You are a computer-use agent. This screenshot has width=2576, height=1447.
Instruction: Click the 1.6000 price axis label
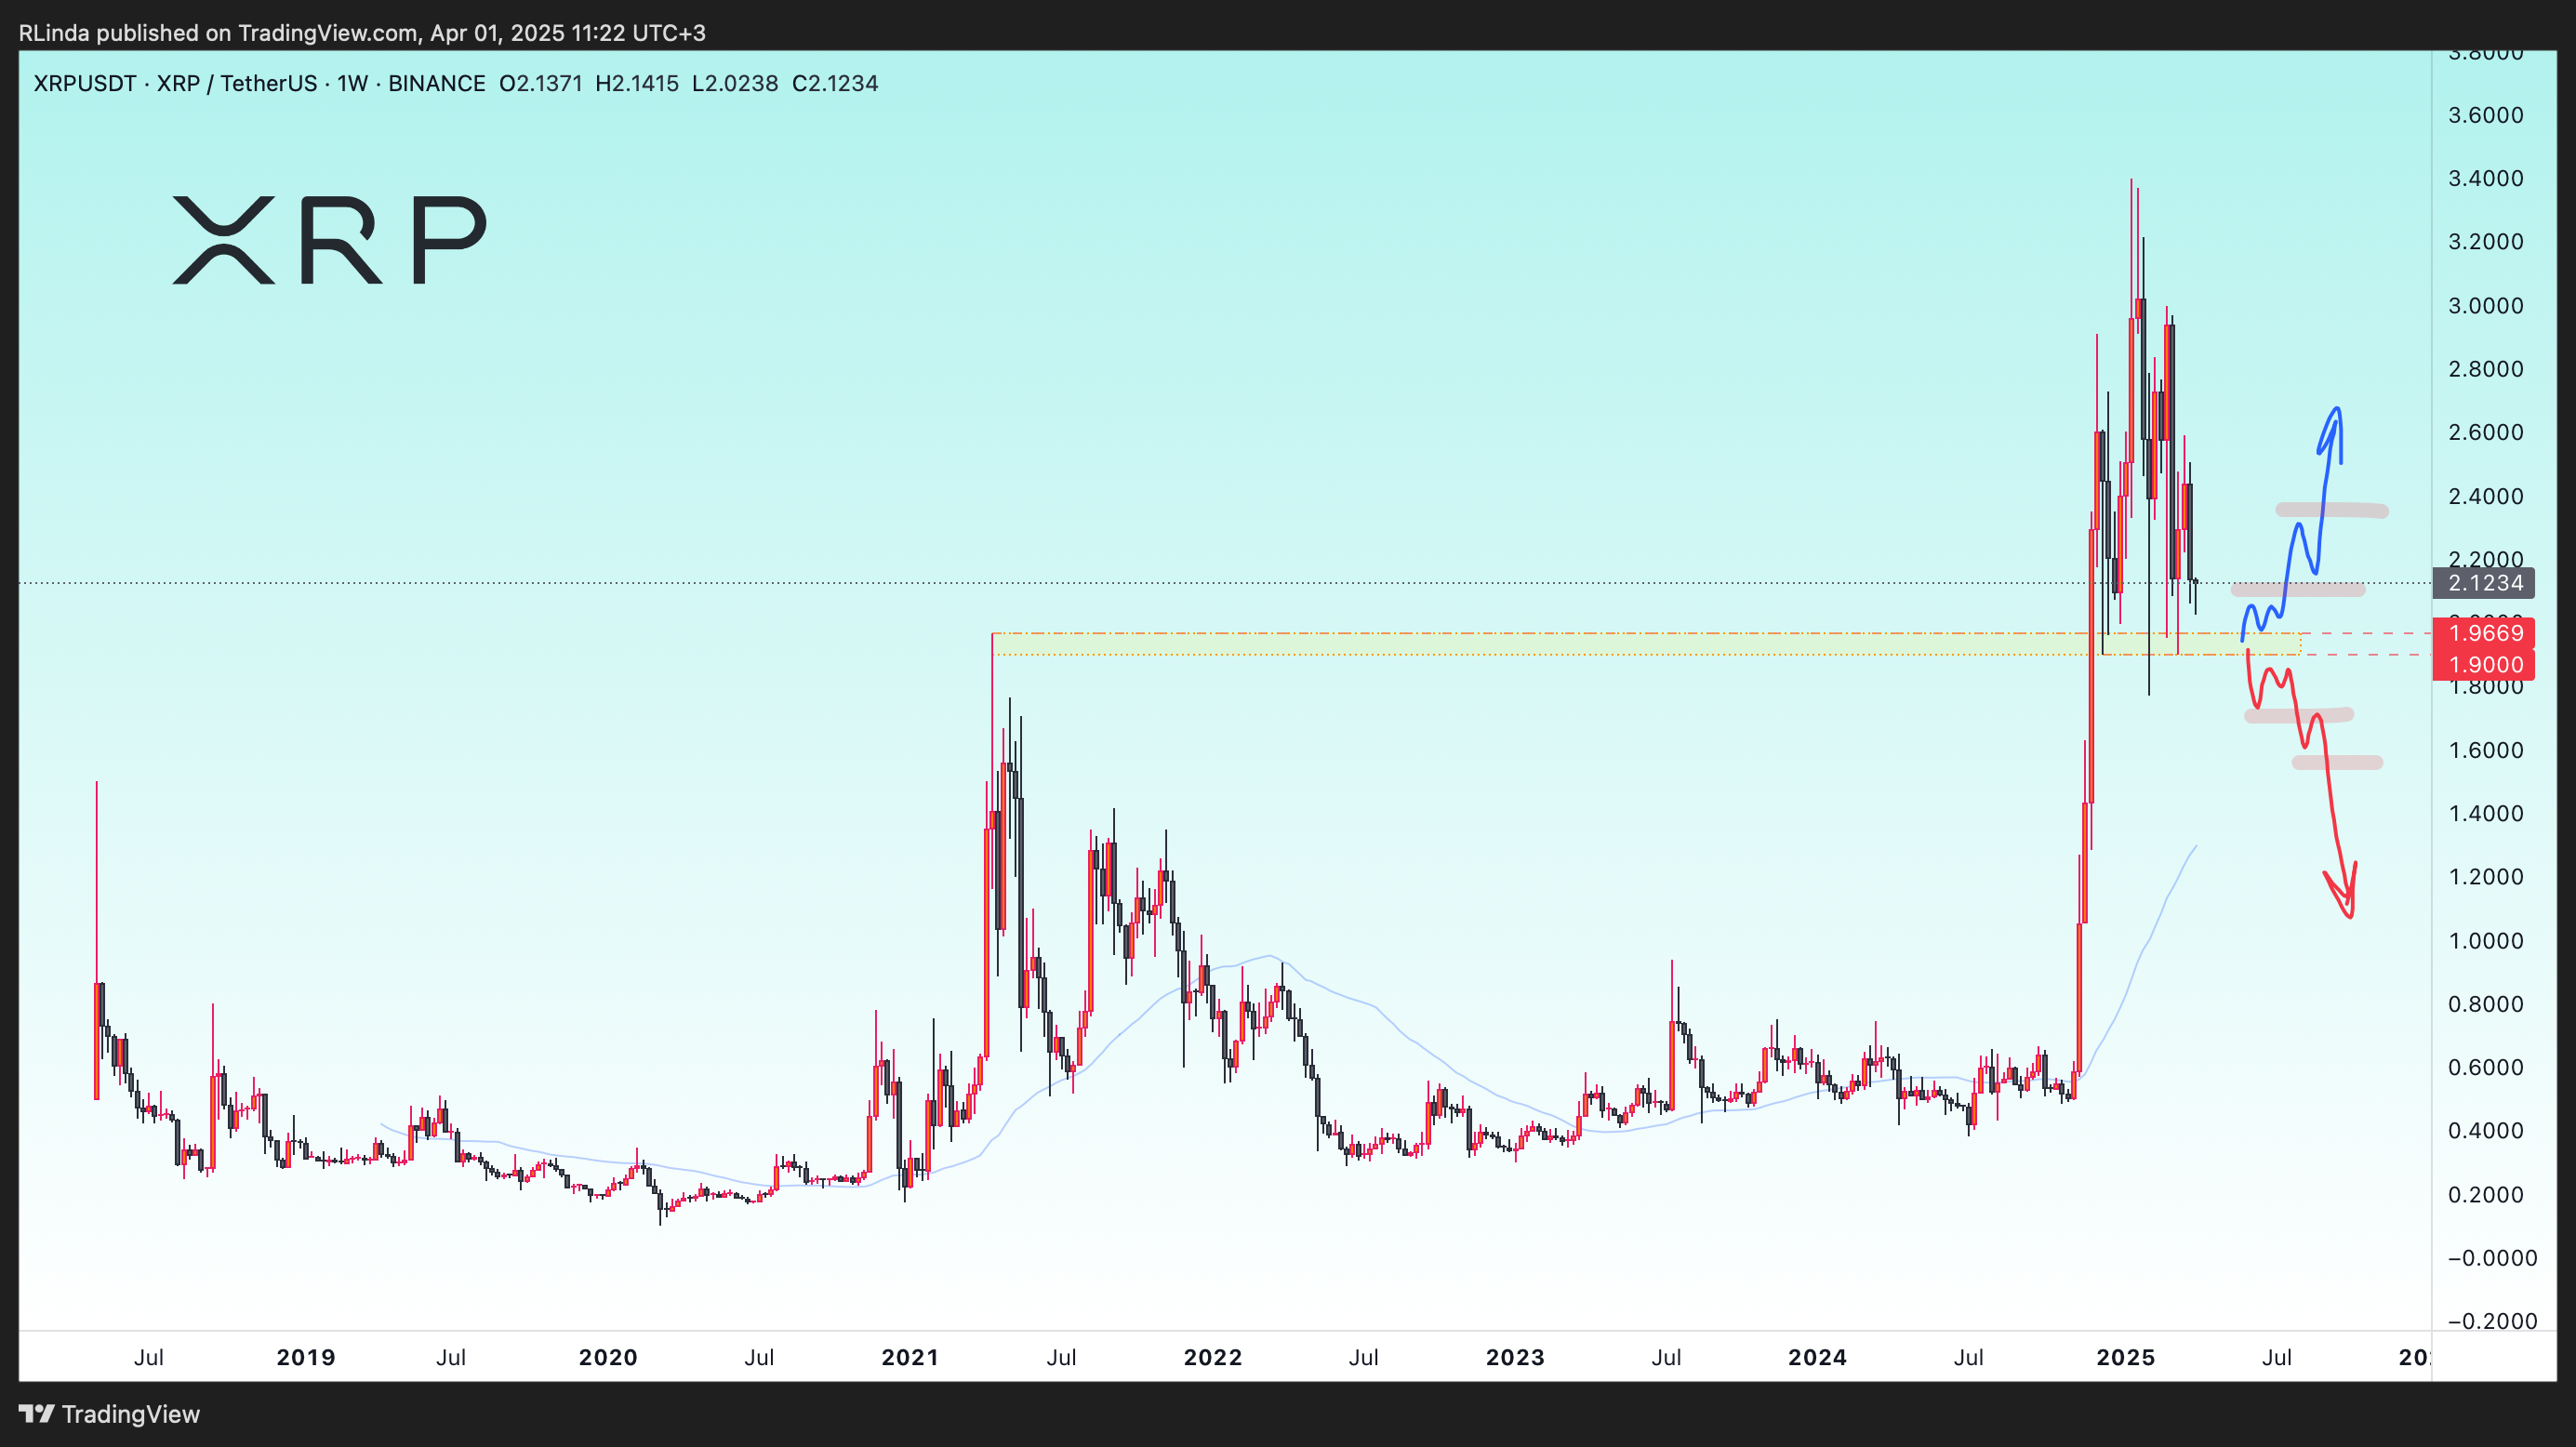(2485, 750)
